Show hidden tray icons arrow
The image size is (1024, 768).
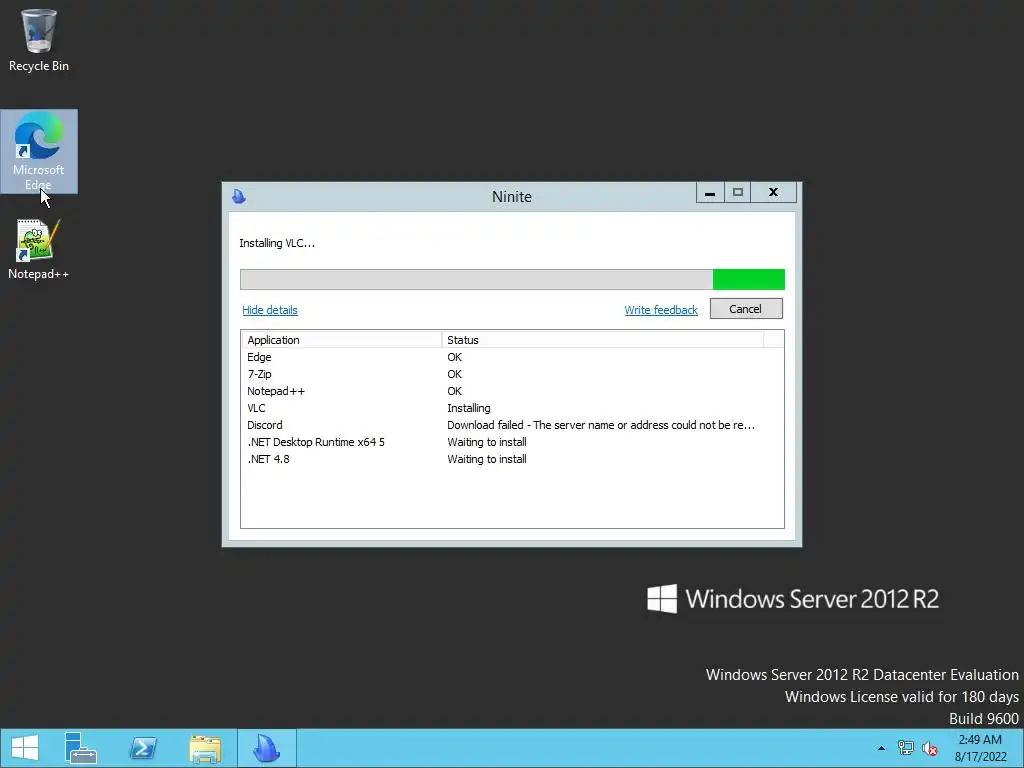[x=881, y=748]
